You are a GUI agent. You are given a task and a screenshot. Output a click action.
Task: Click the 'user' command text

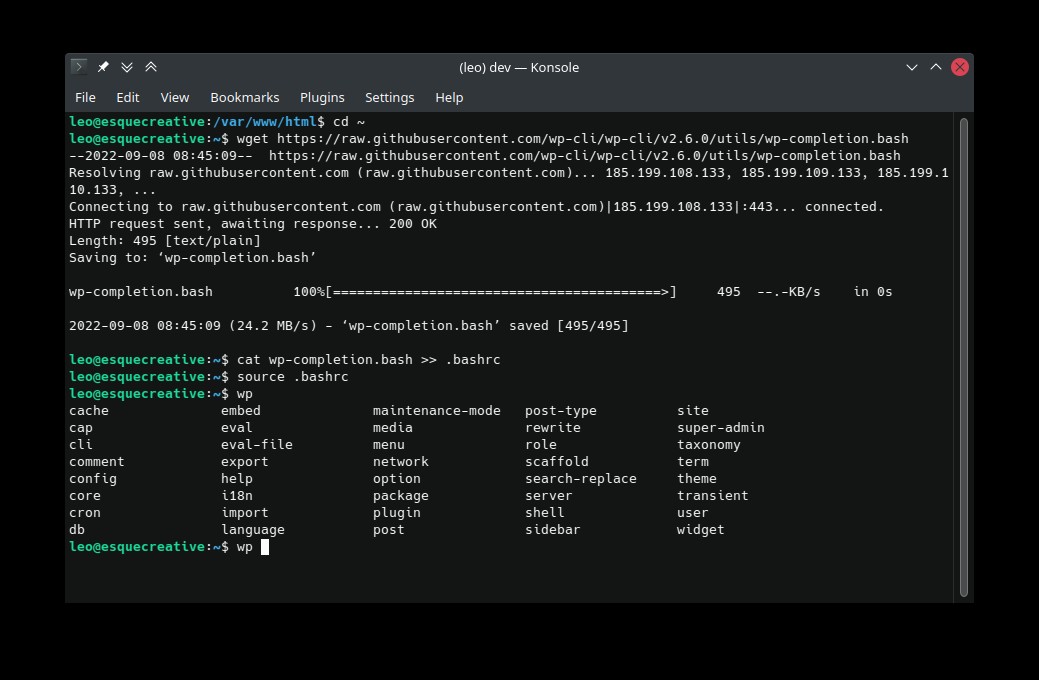pos(692,513)
